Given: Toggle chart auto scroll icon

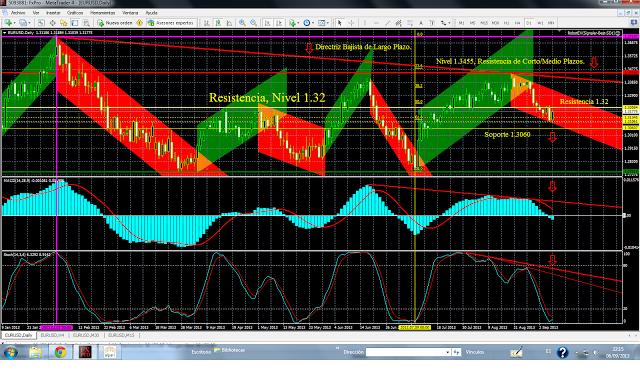Looking at the screenshot, I should tap(267, 23).
